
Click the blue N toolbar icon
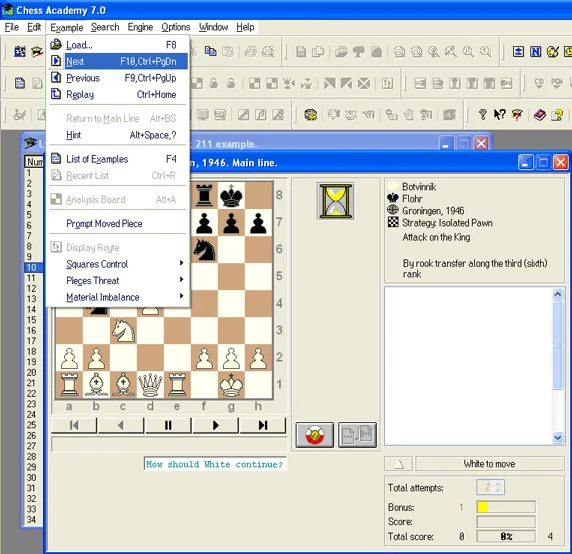click(x=535, y=51)
